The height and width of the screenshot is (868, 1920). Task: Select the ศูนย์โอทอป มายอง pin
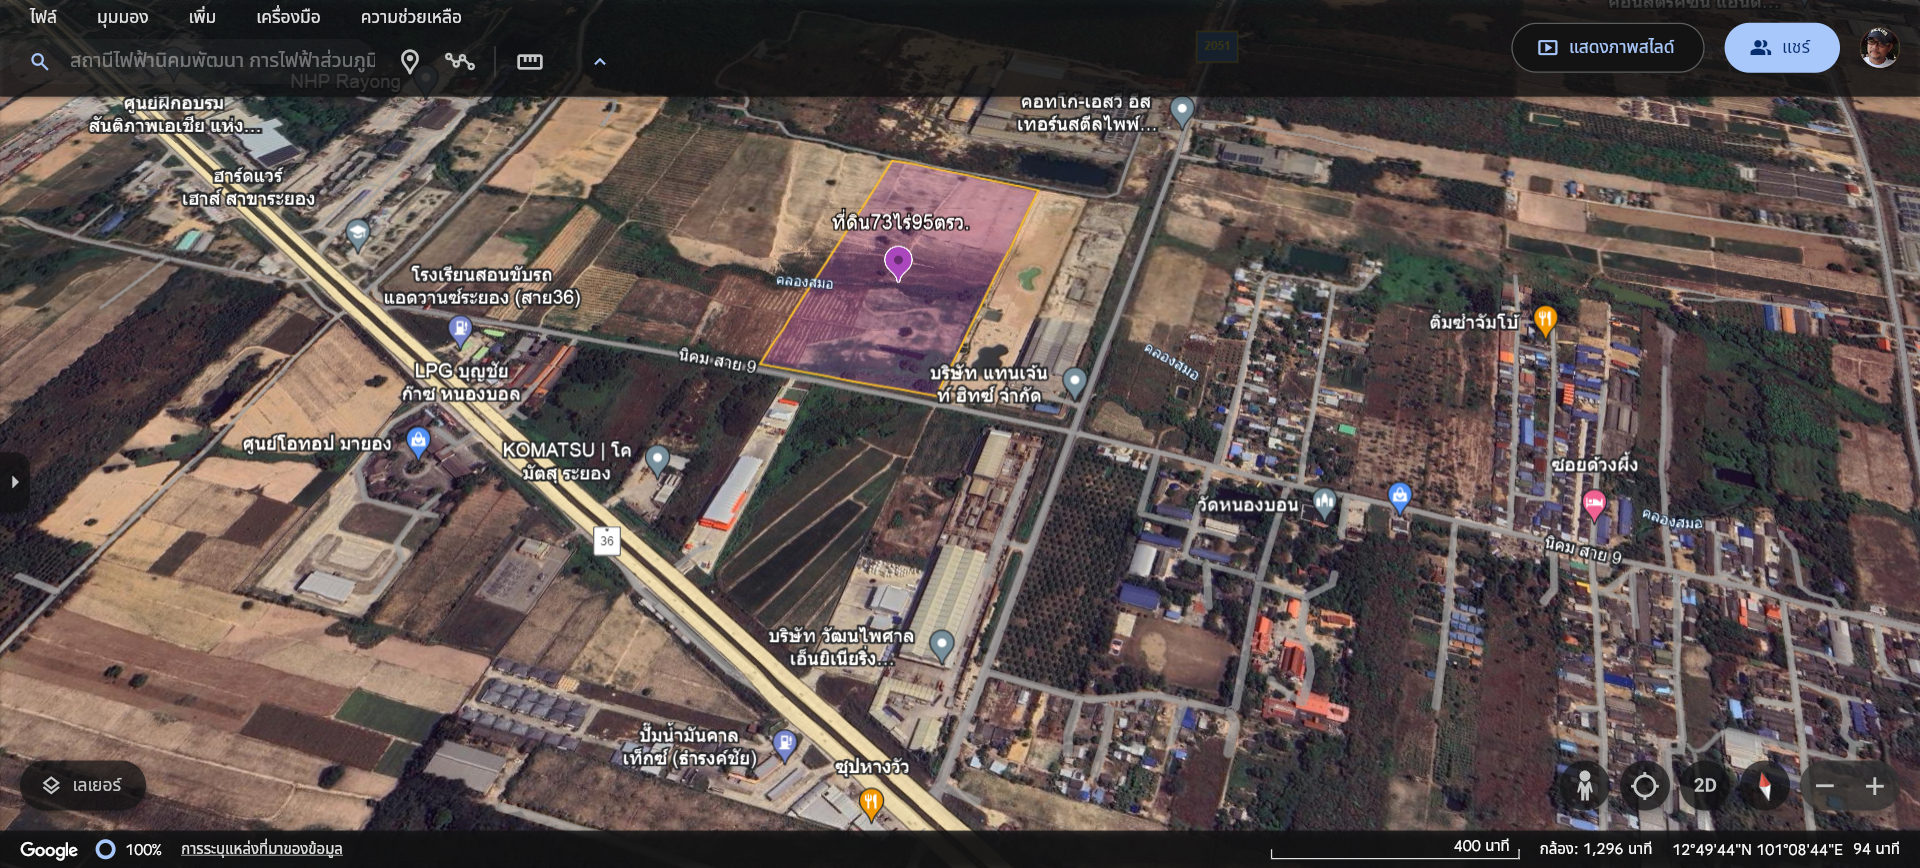tap(419, 441)
